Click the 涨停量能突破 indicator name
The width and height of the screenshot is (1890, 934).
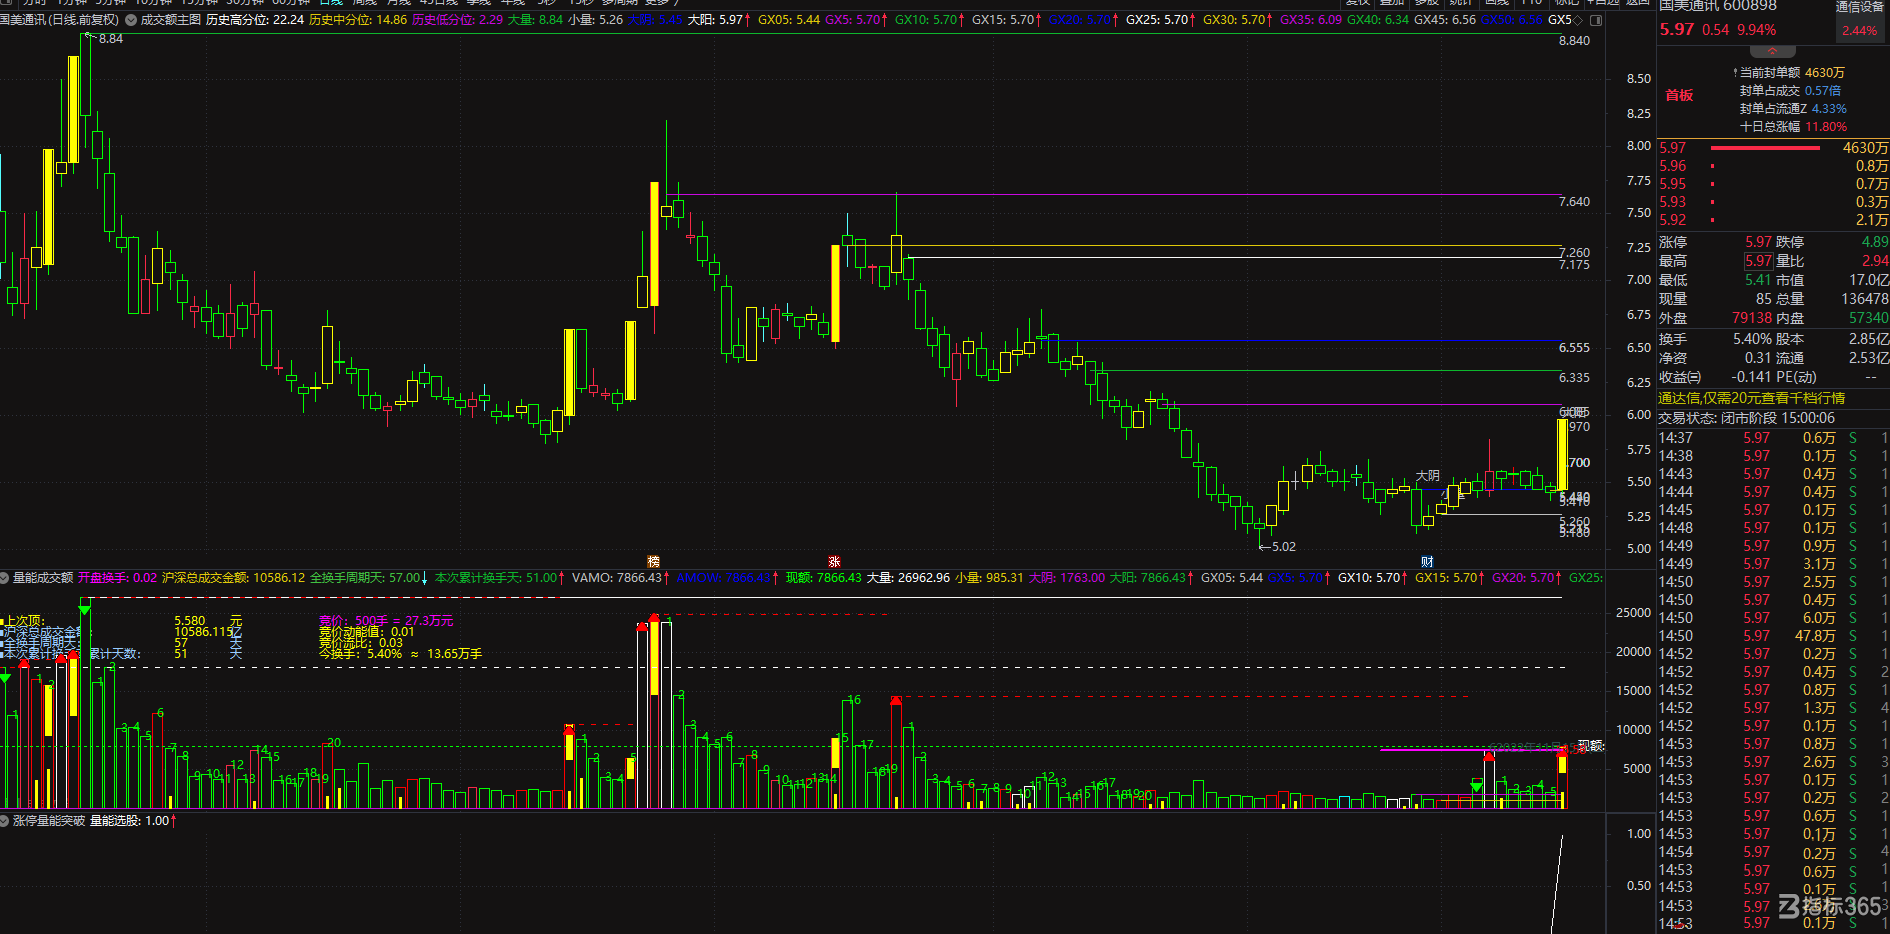point(49,821)
